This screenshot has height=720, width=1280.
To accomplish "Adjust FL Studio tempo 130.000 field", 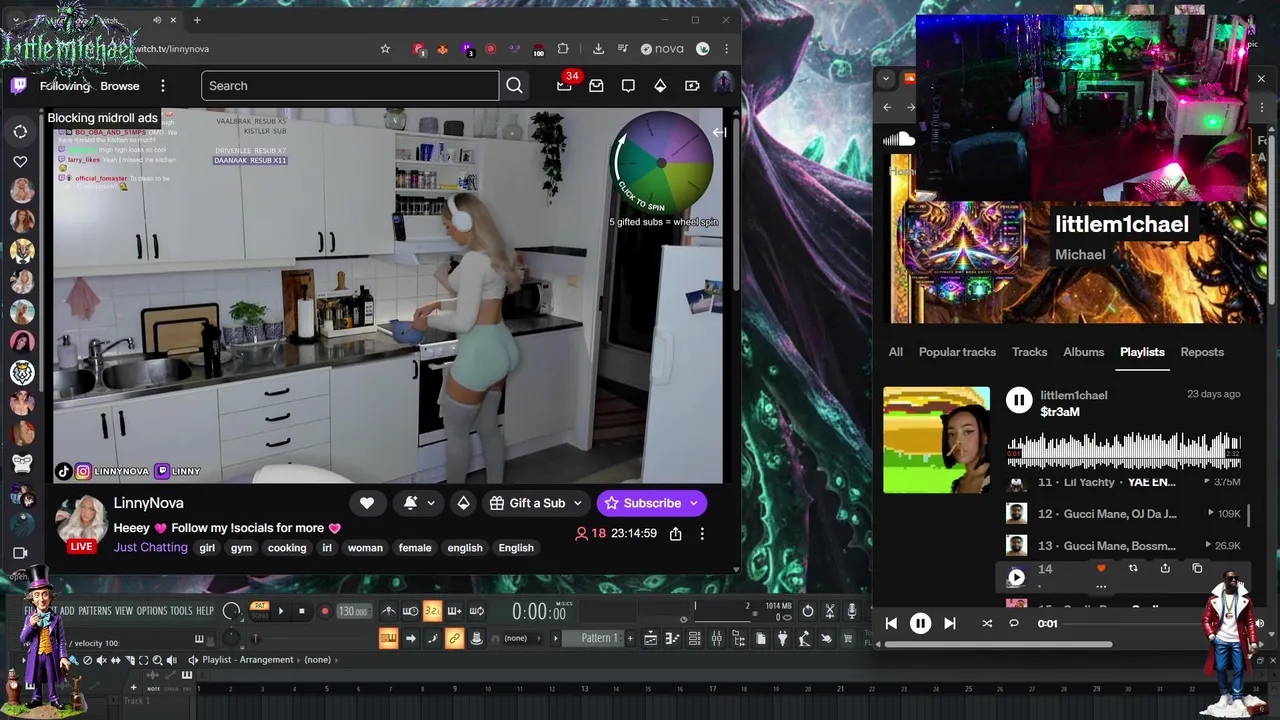I will tap(353, 611).
